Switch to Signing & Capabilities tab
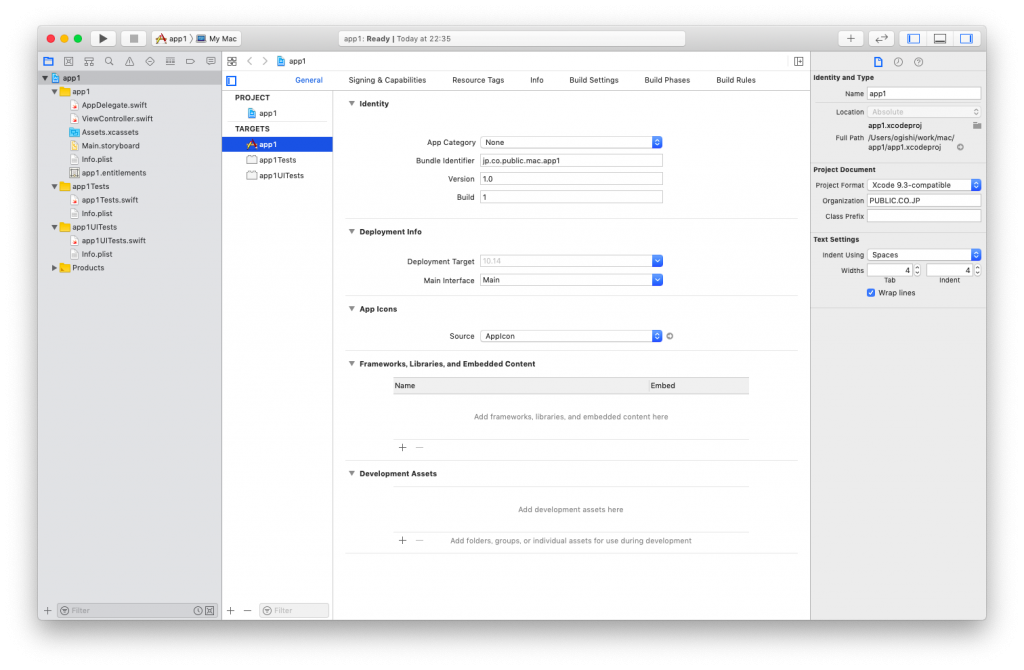 pyautogui.click(x=387, y=80)
